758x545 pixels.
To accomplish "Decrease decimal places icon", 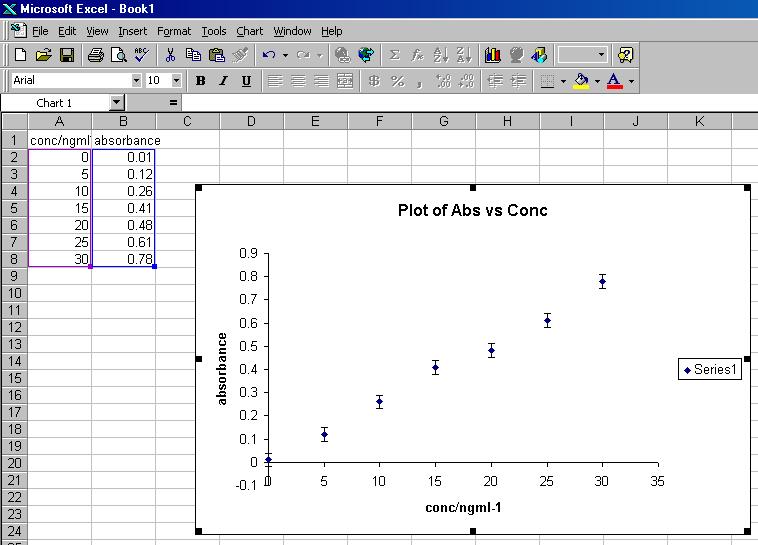I will pos(466,81).
